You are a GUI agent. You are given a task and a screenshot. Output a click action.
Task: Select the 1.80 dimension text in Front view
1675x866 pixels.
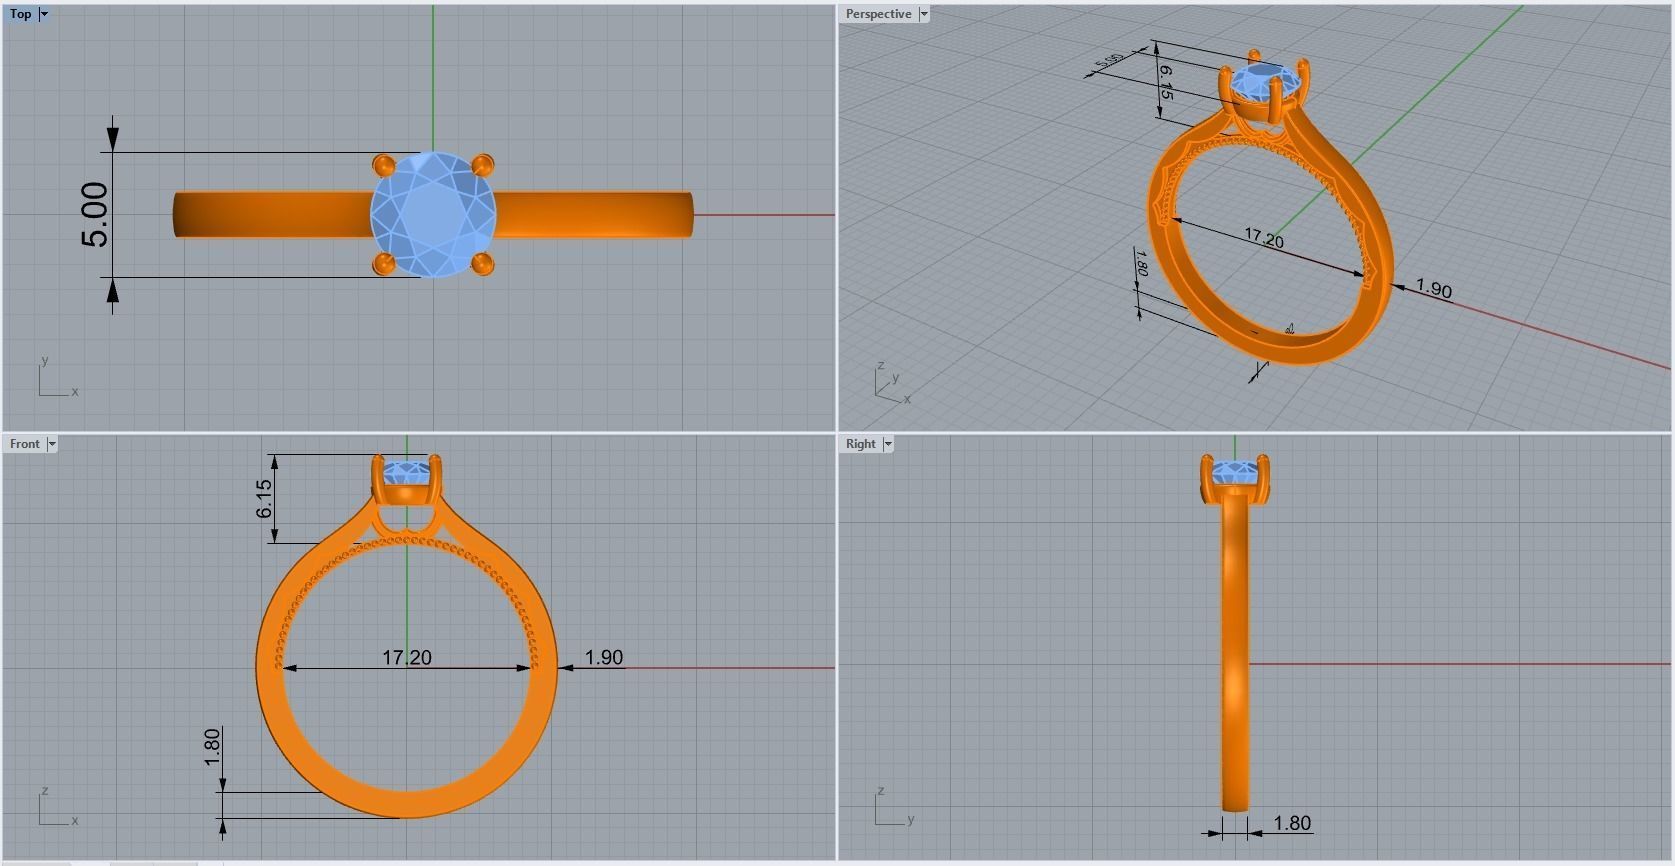pos(212,747)
